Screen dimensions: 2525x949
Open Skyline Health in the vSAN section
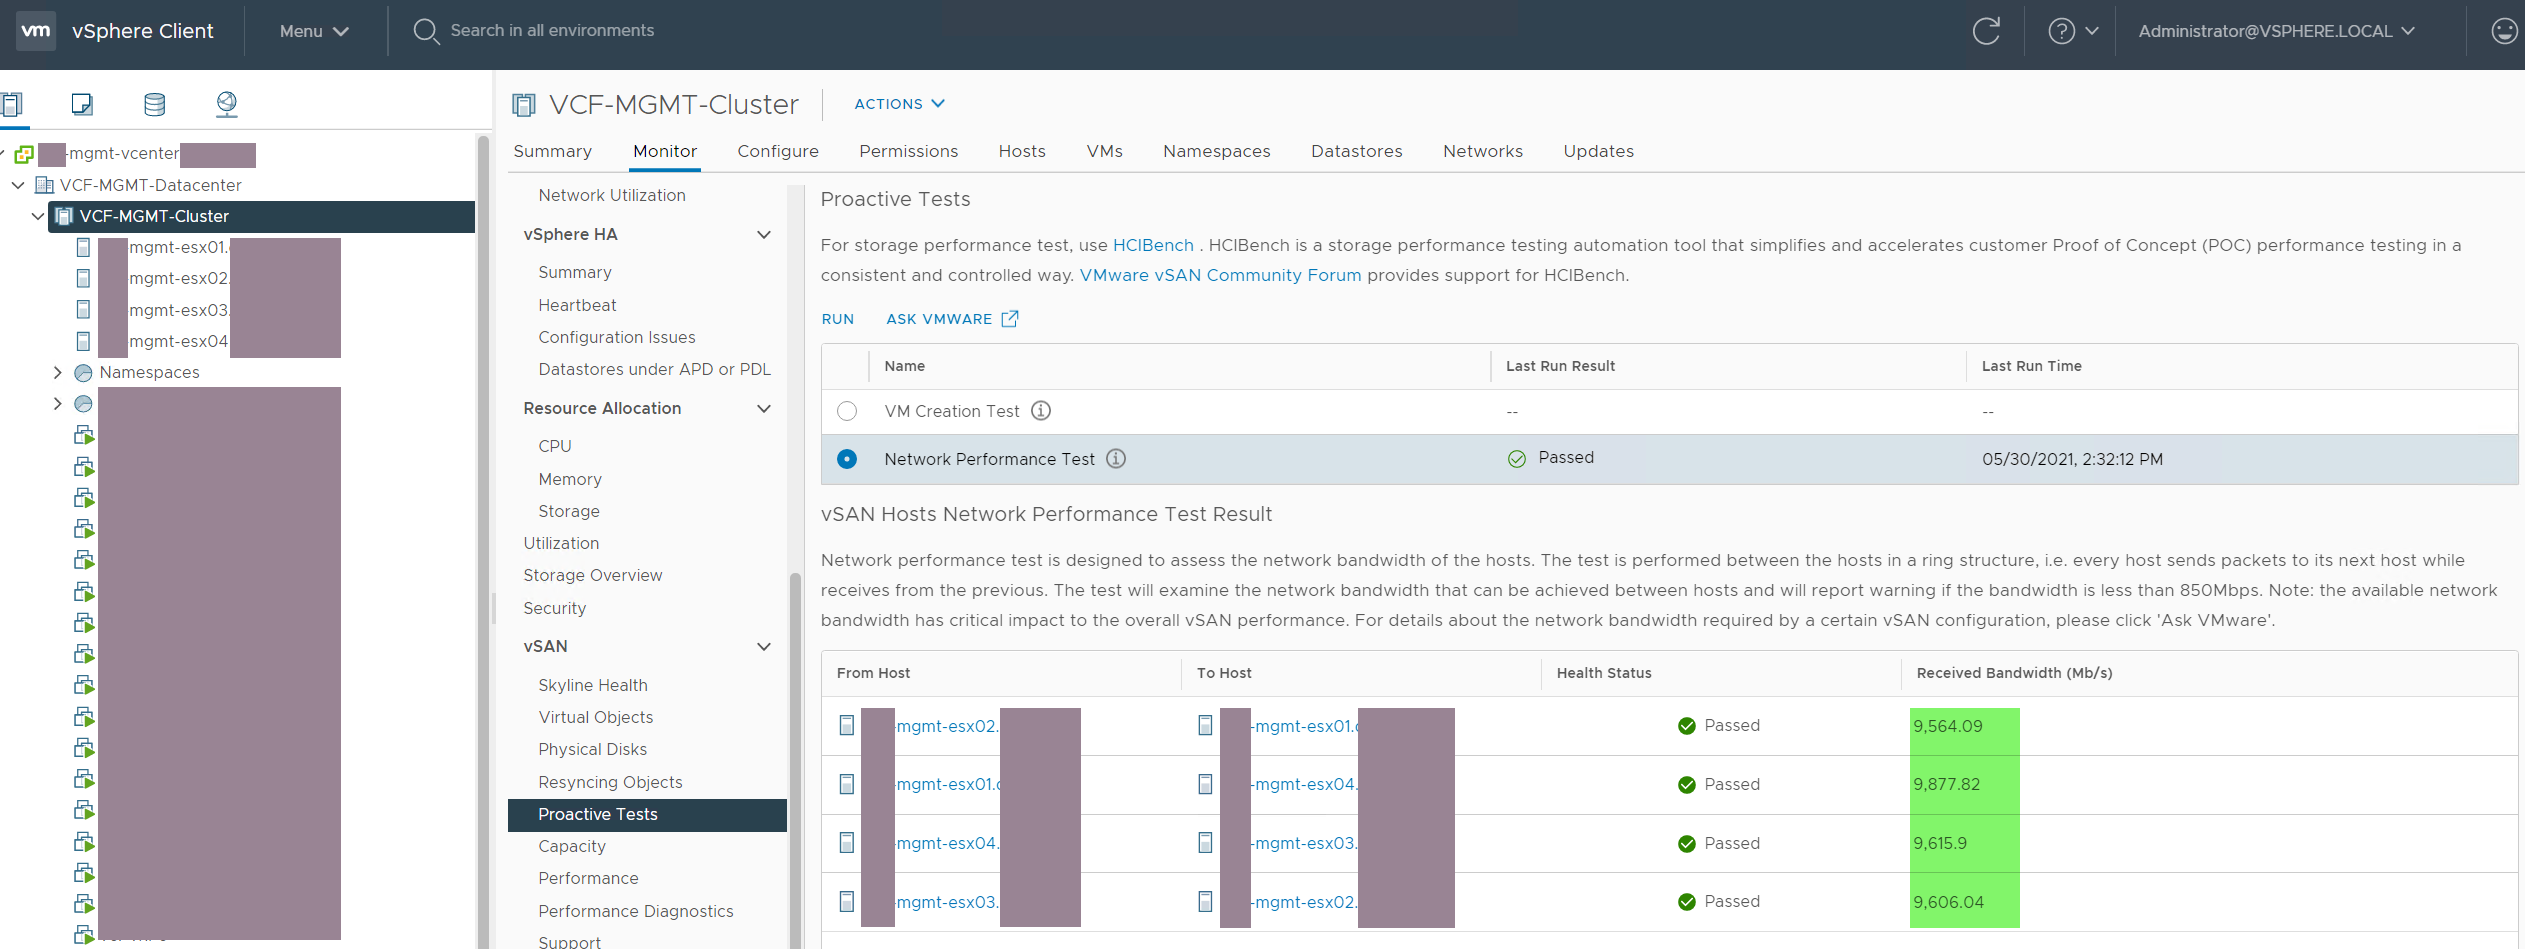pos(593,685)
